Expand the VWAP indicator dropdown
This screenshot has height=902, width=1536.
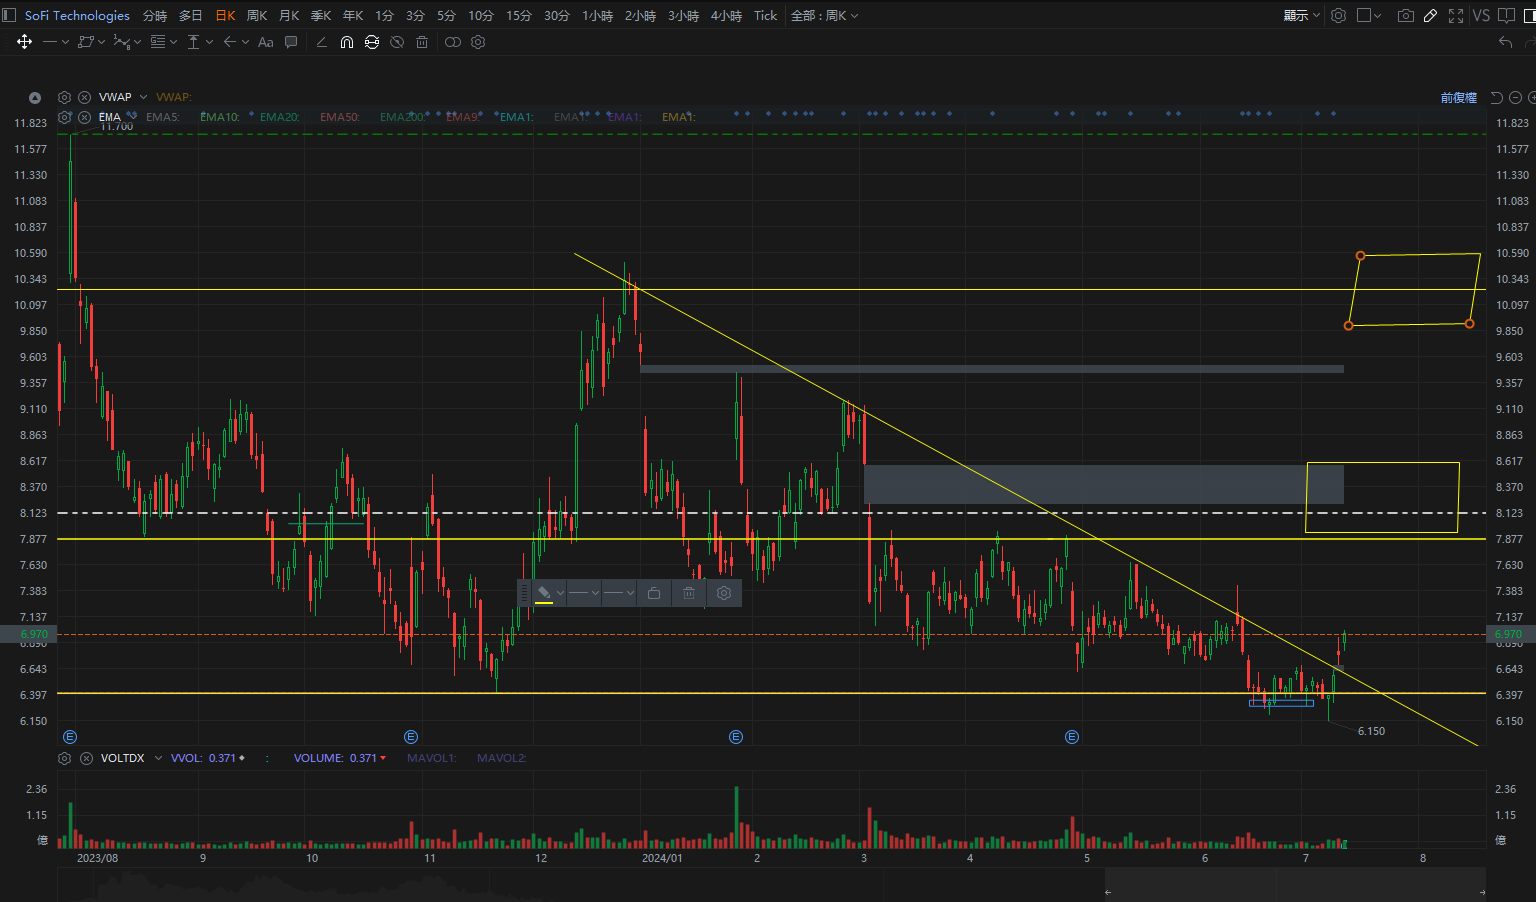click(x=143, y=97)
